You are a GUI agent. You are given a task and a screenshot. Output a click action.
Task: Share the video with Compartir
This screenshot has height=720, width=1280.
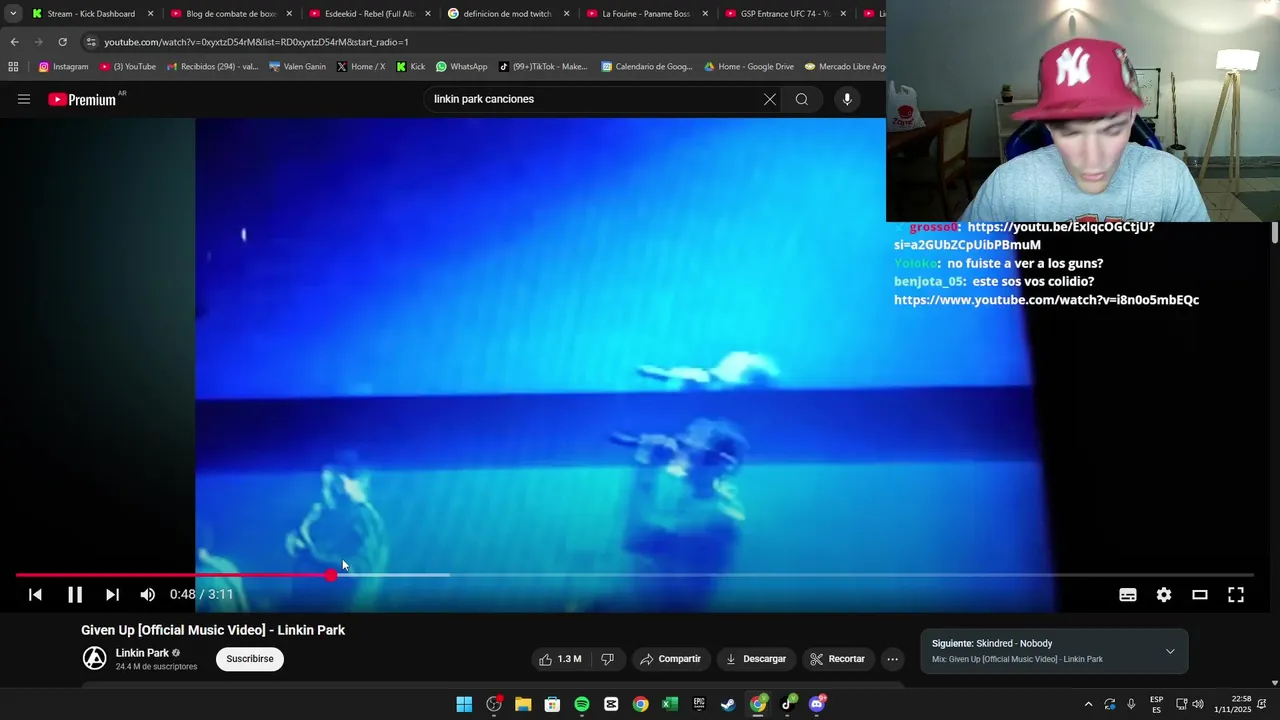(671, 659)
